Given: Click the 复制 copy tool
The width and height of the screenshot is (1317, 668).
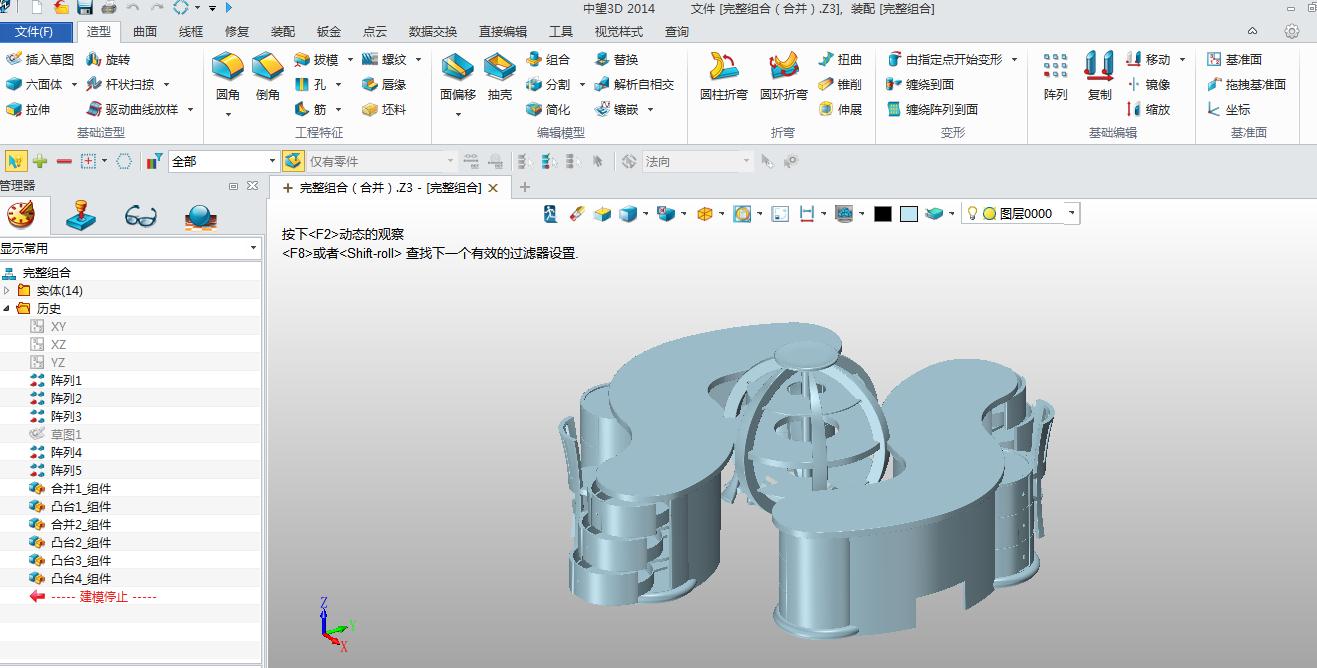Looking at the screenshot, I should (x=1099, y=78).
